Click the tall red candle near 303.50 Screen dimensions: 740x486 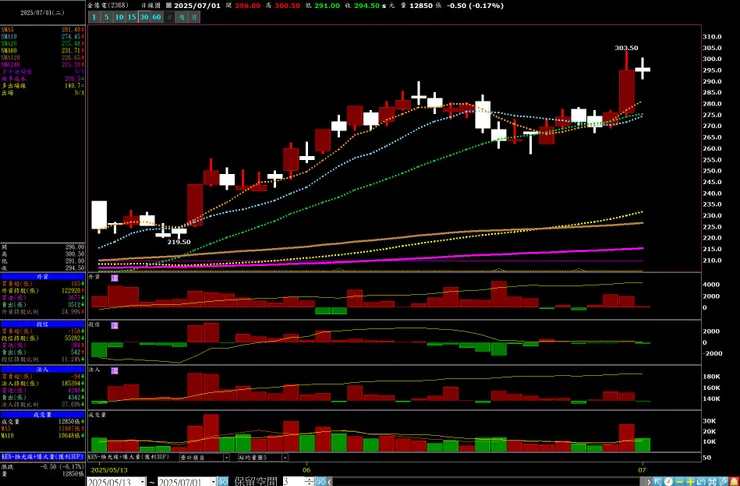(627, 91)
